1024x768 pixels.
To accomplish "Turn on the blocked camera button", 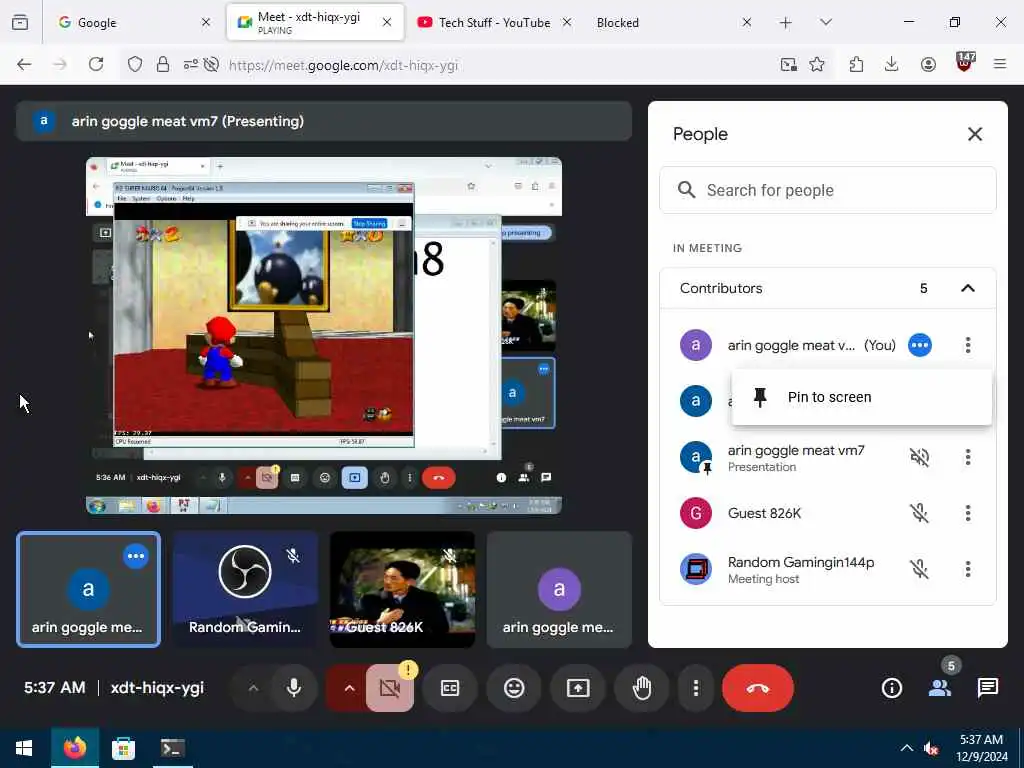I will click(x=390, y=688).
